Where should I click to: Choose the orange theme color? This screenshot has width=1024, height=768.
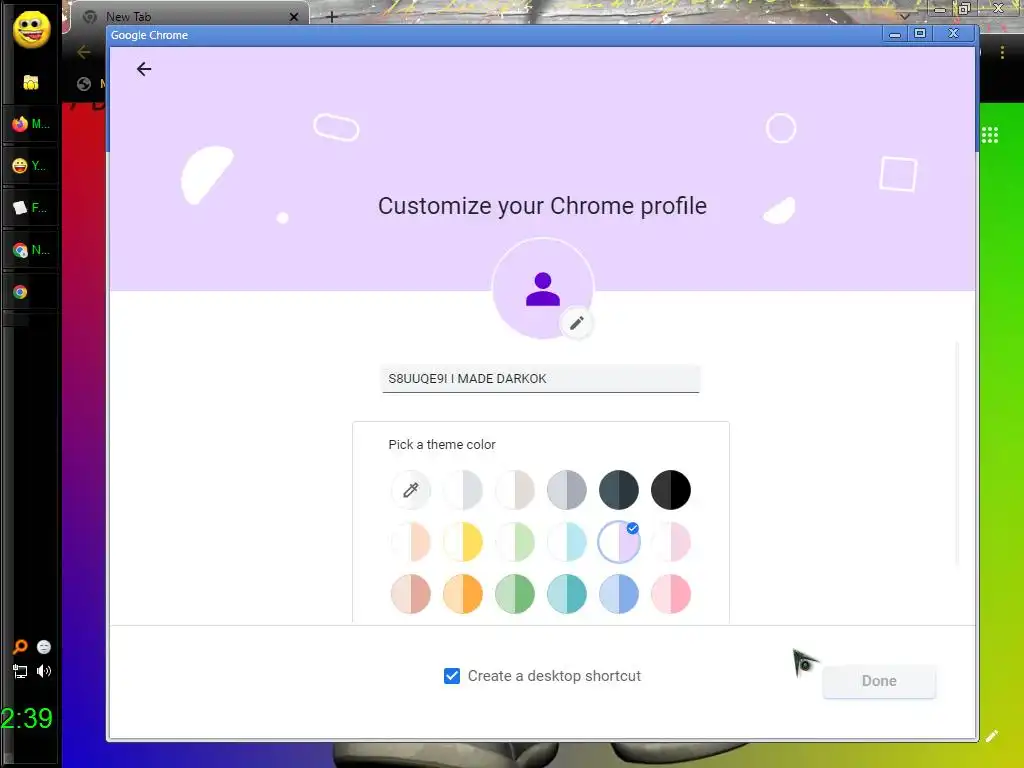click(463, 594)
